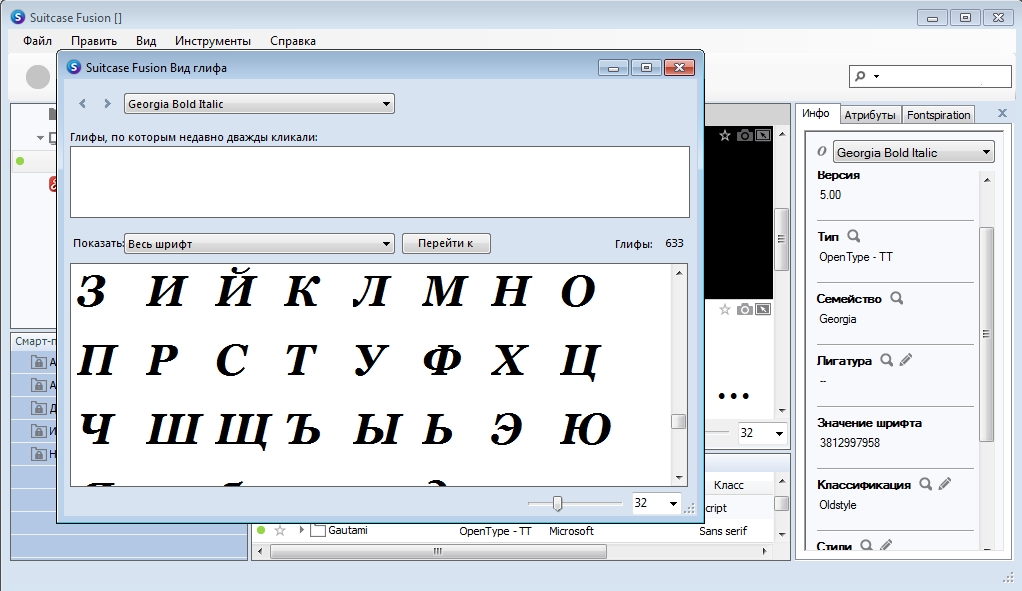Viewport: 1022px width, 591px height.
Task: Click the recently double-clicked glyphs box
Action: coord(380,182)
